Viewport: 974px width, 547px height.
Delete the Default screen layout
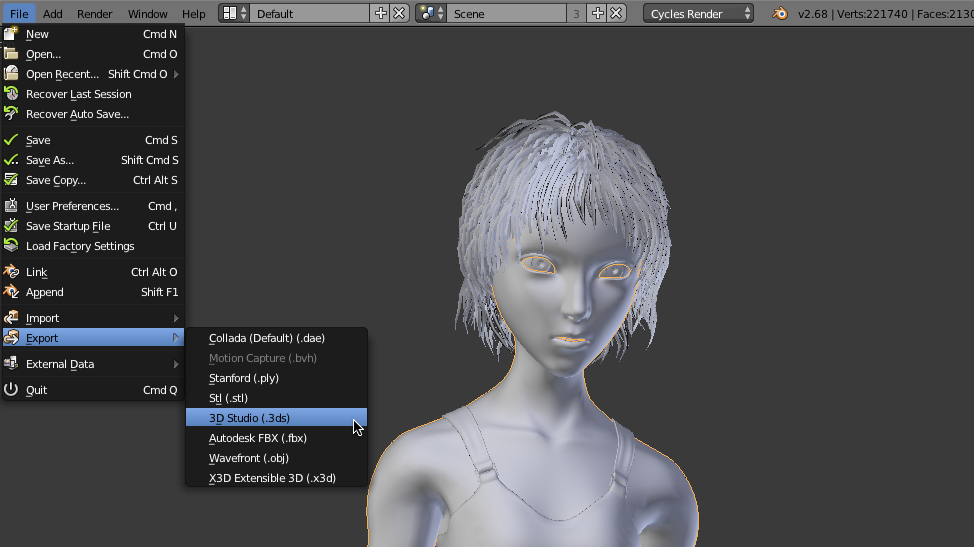[x=399, y=14]
